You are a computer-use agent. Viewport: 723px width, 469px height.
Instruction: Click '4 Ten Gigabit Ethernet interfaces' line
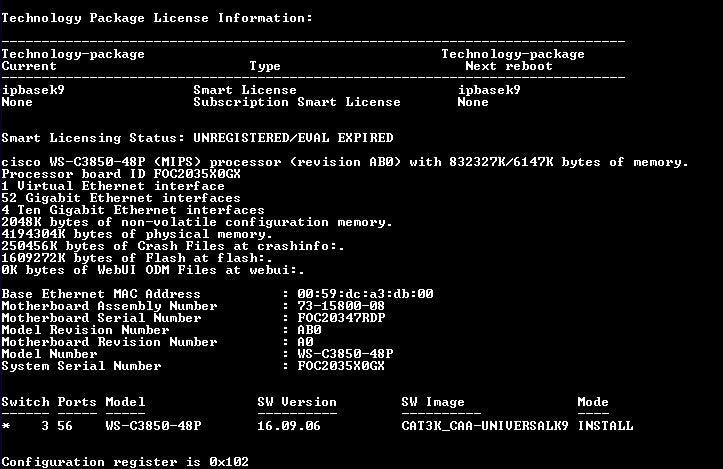(x=133, y=210)
